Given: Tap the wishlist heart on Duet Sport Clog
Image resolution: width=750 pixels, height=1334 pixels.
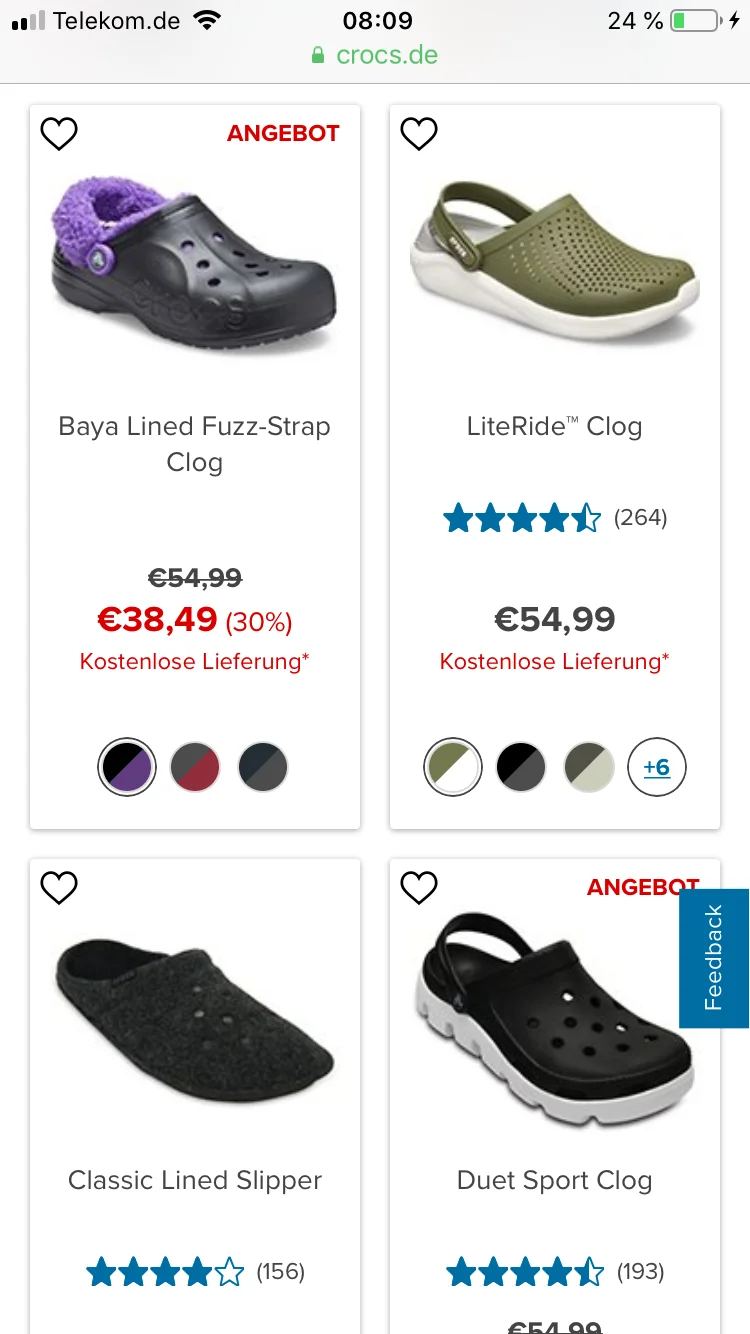Looking at the screenshot, I should [419, 888].
